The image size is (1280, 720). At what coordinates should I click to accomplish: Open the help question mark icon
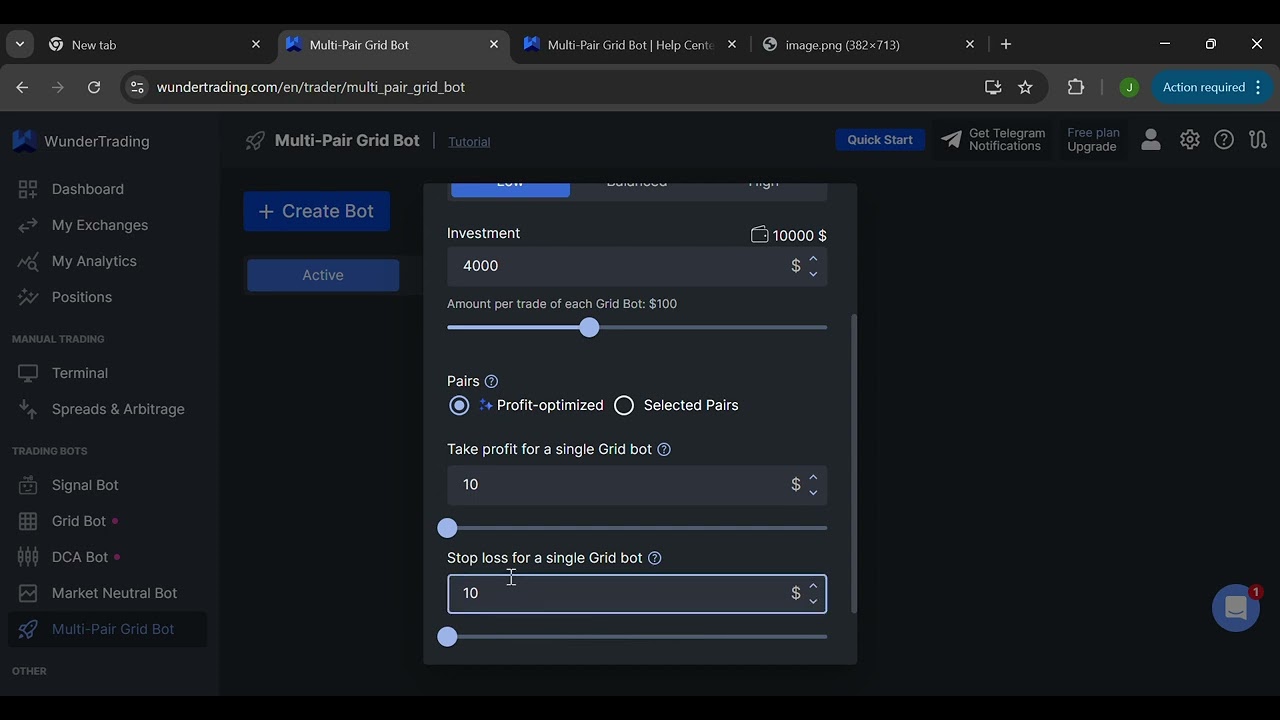[1224, 140]
